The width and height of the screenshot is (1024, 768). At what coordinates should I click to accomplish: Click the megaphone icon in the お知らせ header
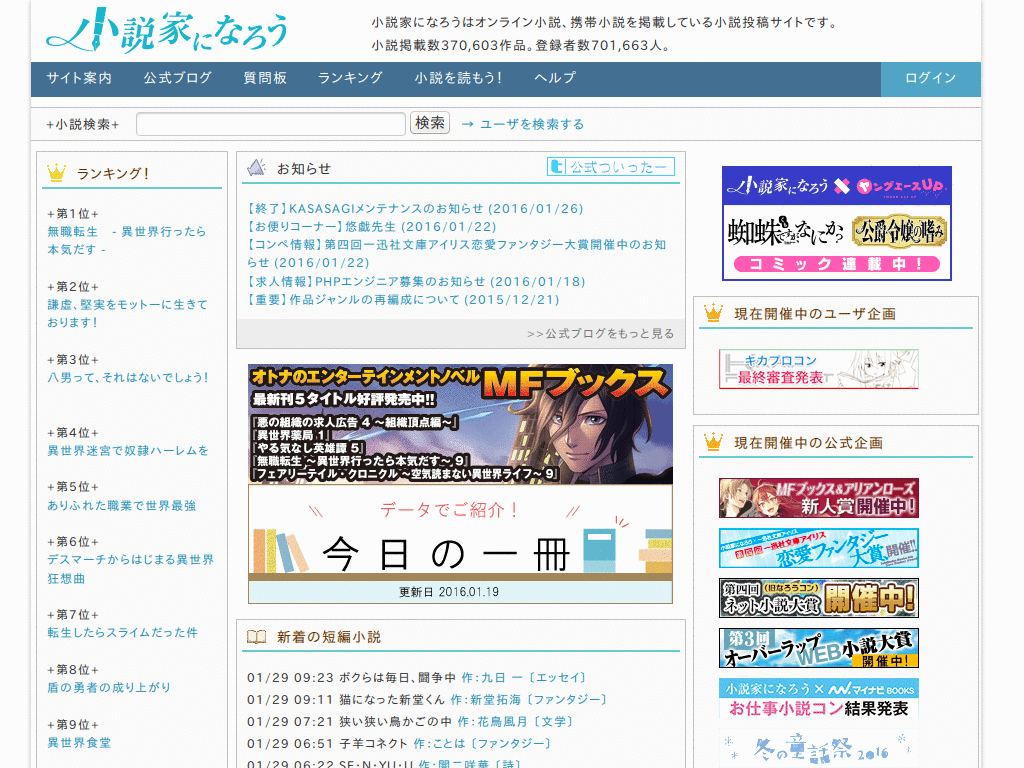click(x=258, y=166)
